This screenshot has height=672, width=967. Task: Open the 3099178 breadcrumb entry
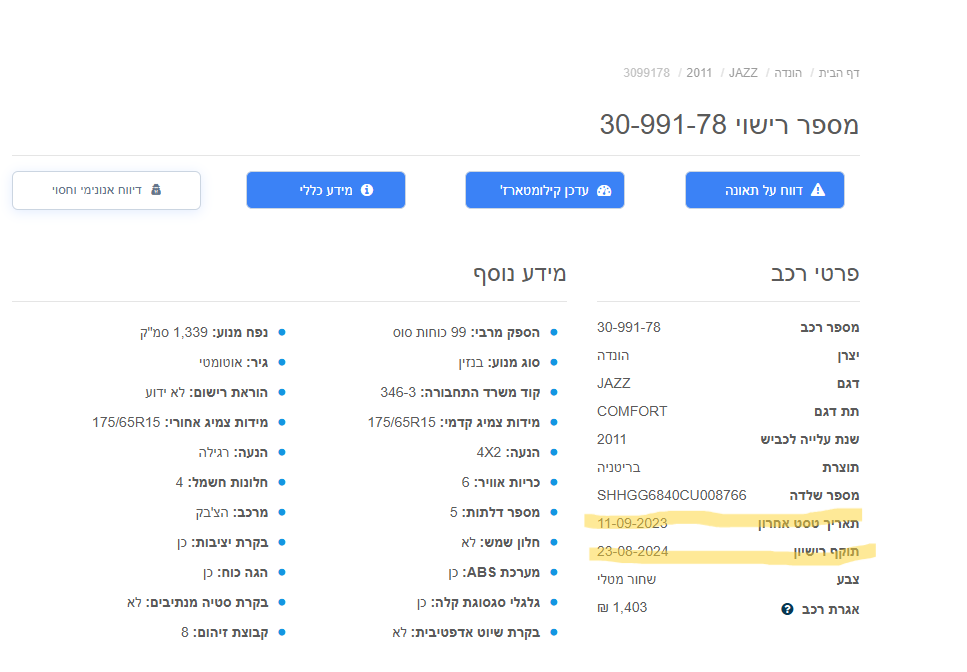[x=648, y=72]
